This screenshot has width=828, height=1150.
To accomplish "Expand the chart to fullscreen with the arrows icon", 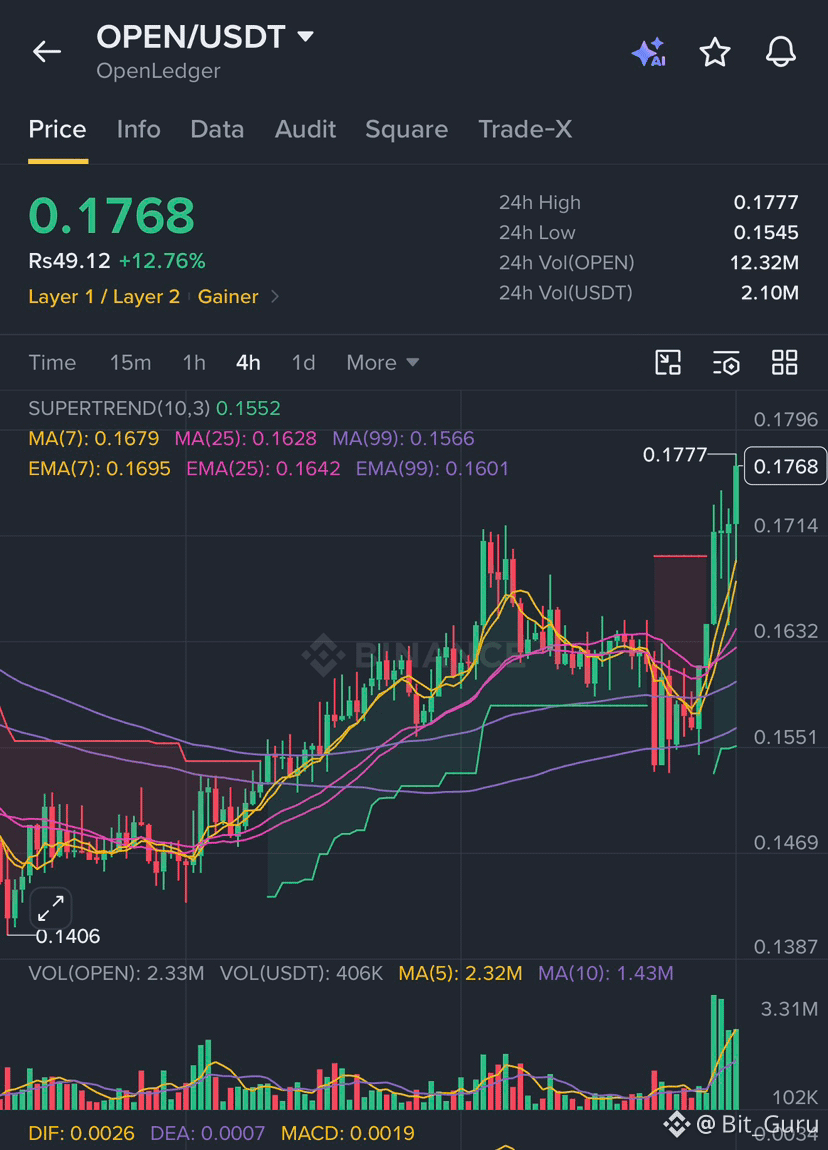I will (51, 909).
